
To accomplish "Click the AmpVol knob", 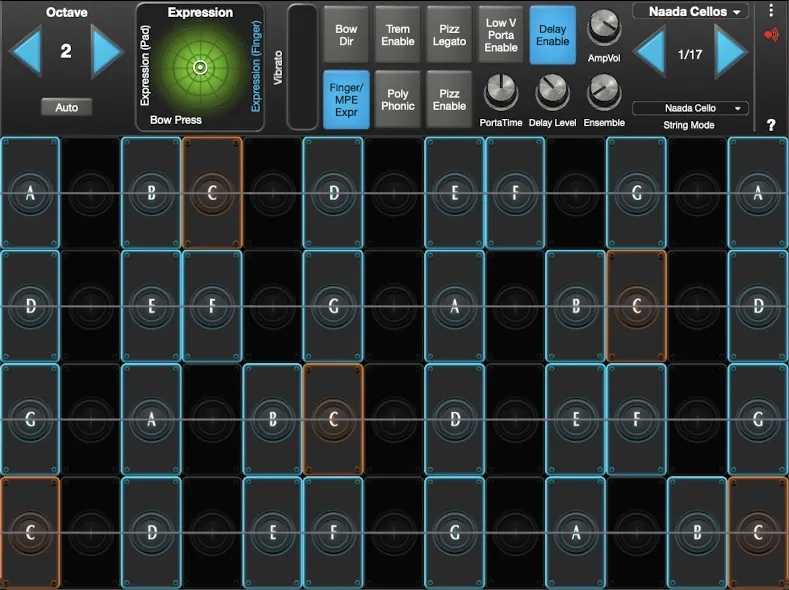I will tap(604, 26).
